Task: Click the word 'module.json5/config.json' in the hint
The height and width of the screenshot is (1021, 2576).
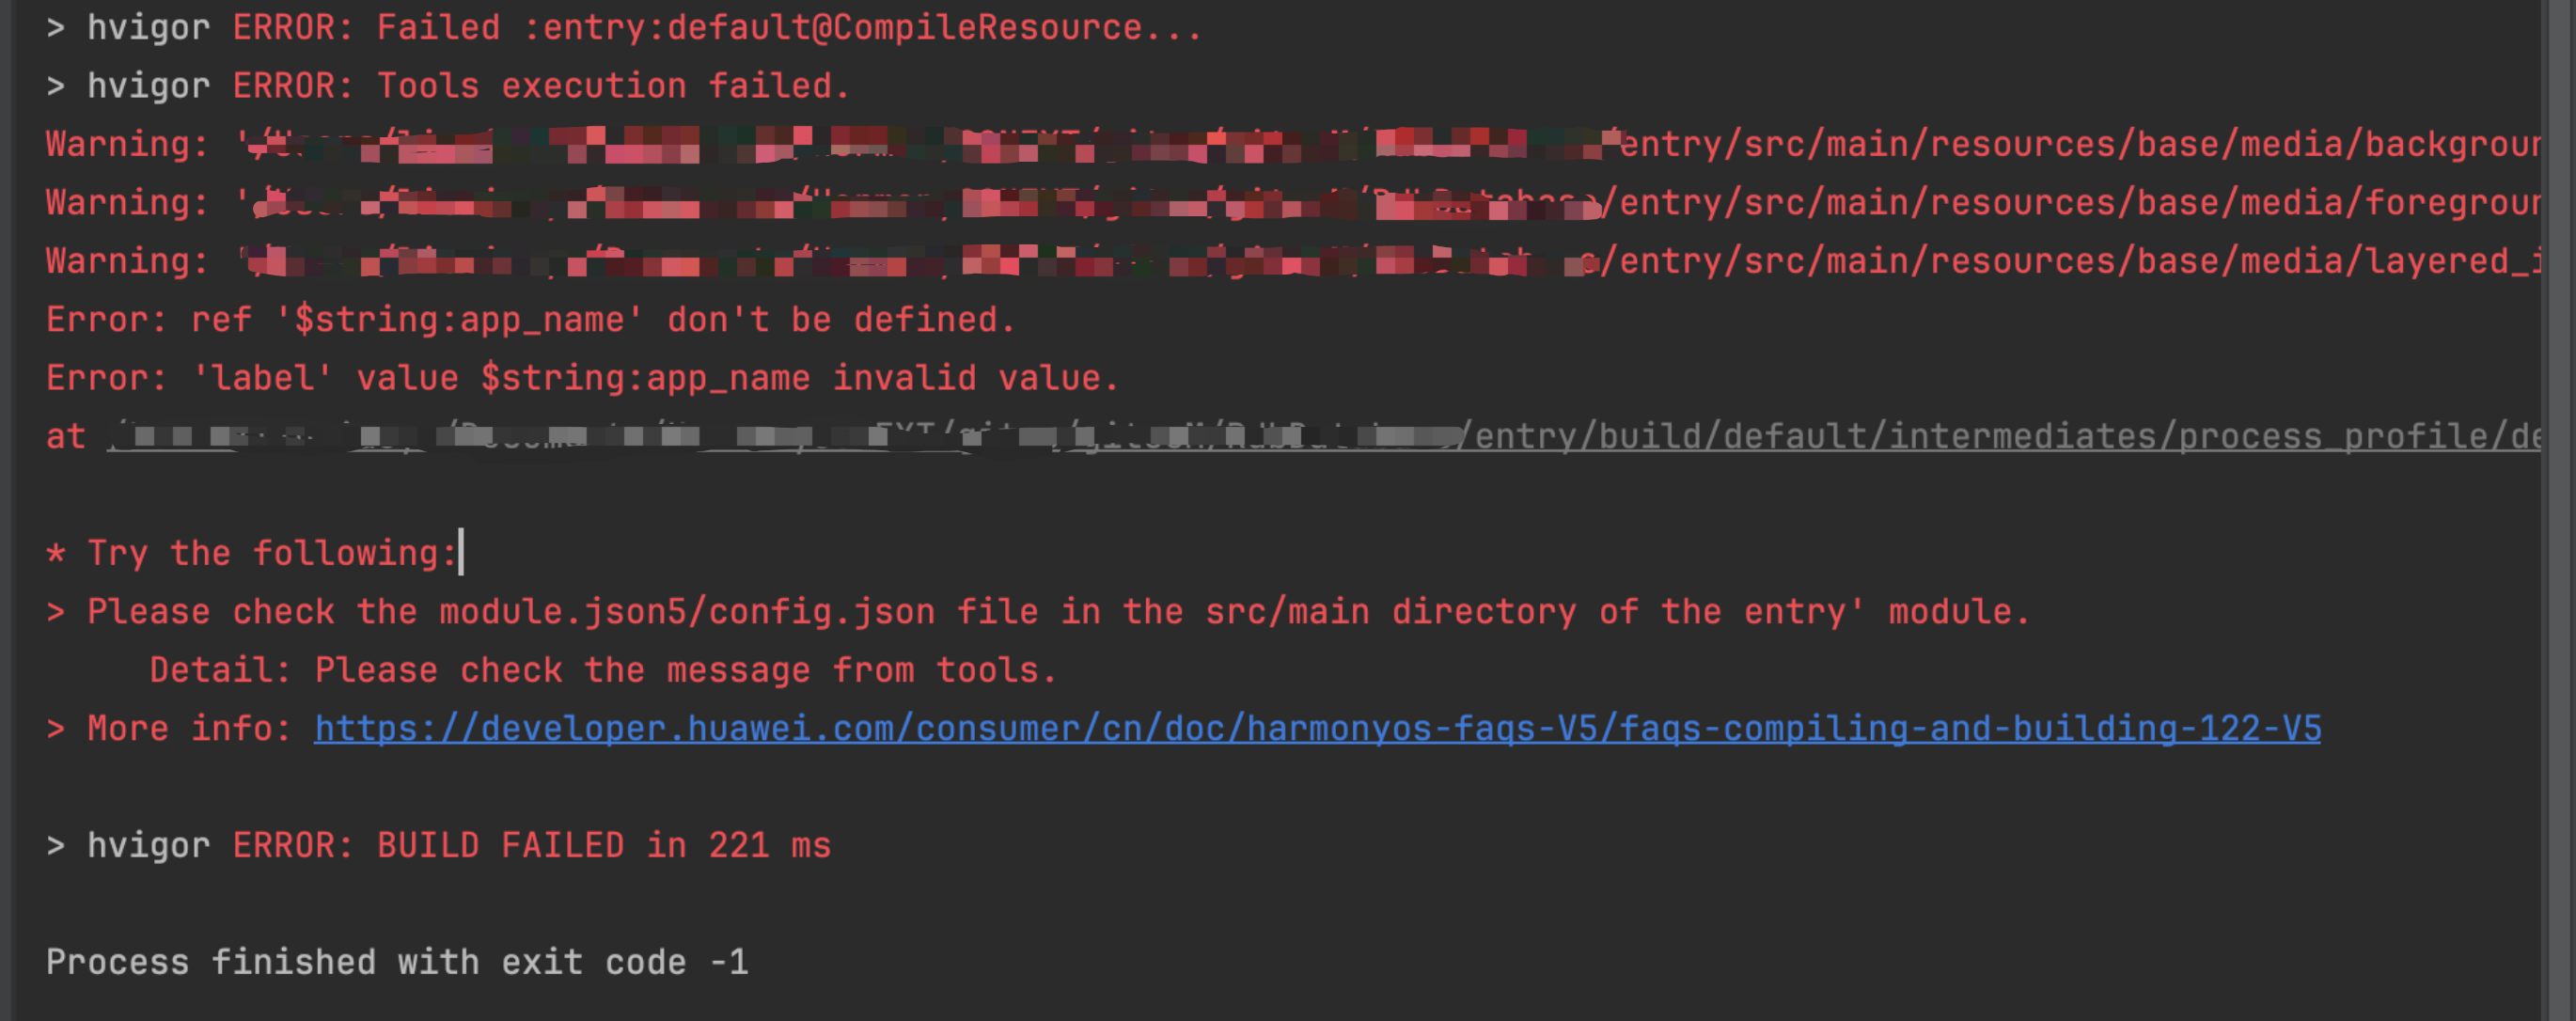Action: [687, 611]
